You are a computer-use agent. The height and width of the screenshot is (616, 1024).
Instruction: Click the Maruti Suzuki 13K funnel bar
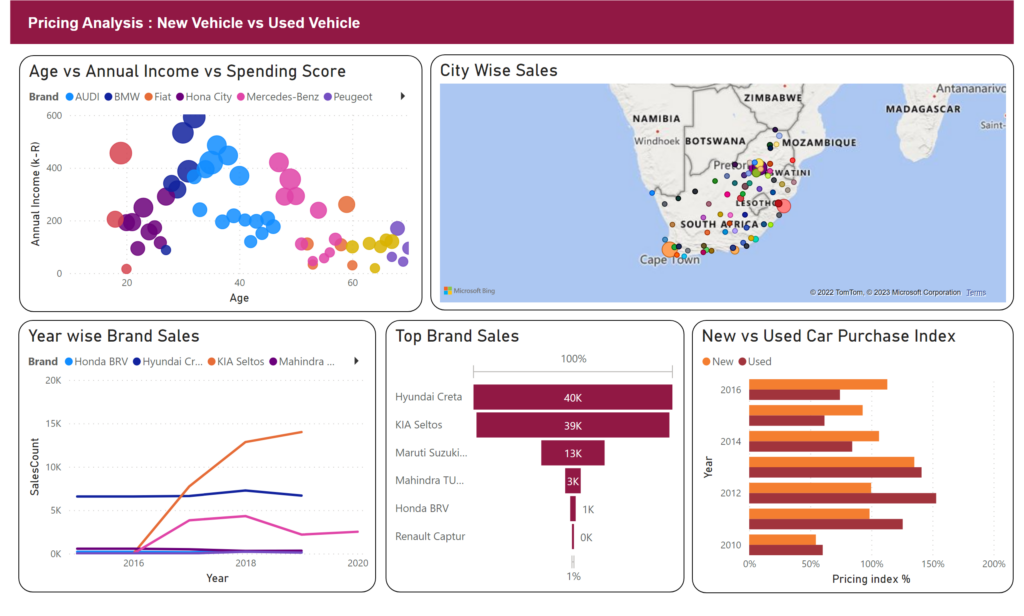coord(573,453)
